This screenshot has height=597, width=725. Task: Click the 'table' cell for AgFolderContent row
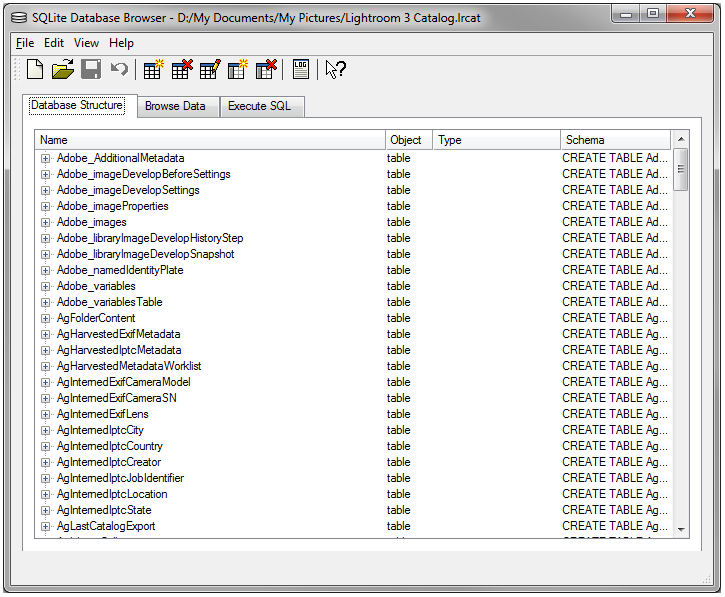[399, 318]
